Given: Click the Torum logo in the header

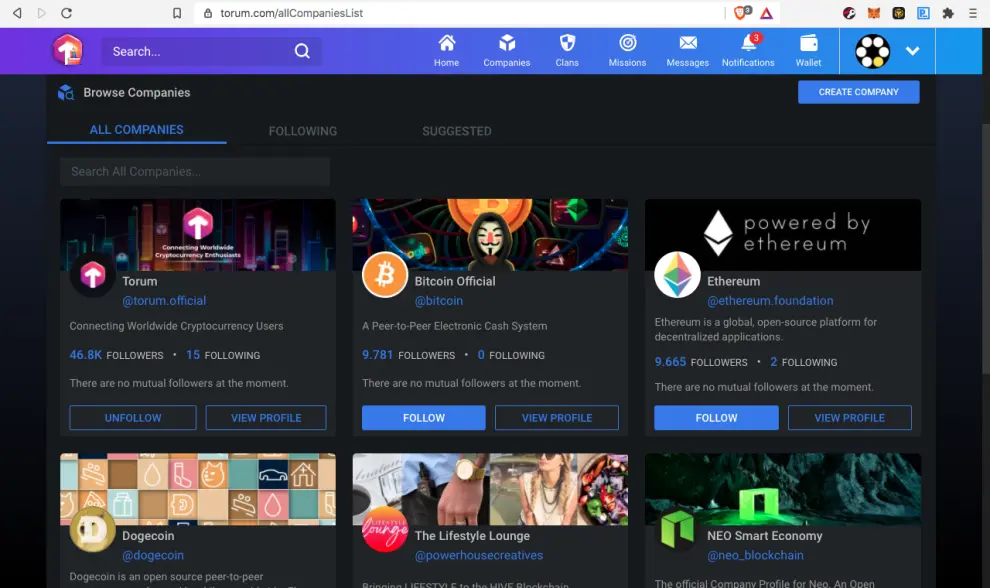Looking at the screenshot, I should pos(68,51).
